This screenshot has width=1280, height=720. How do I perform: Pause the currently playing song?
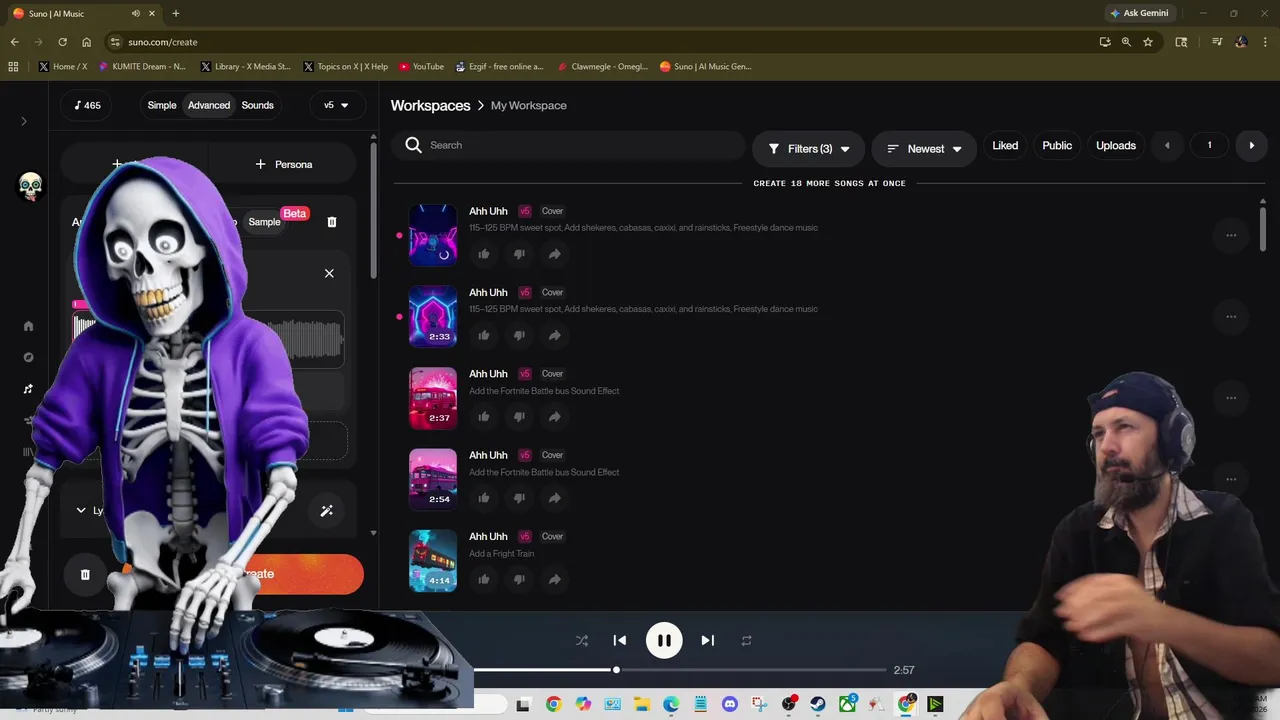point(664,640)
